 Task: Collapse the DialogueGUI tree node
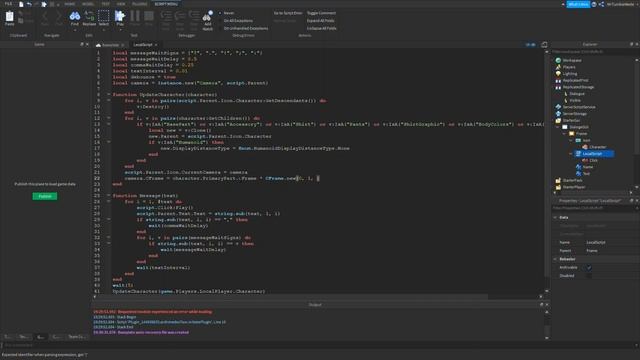558,127
